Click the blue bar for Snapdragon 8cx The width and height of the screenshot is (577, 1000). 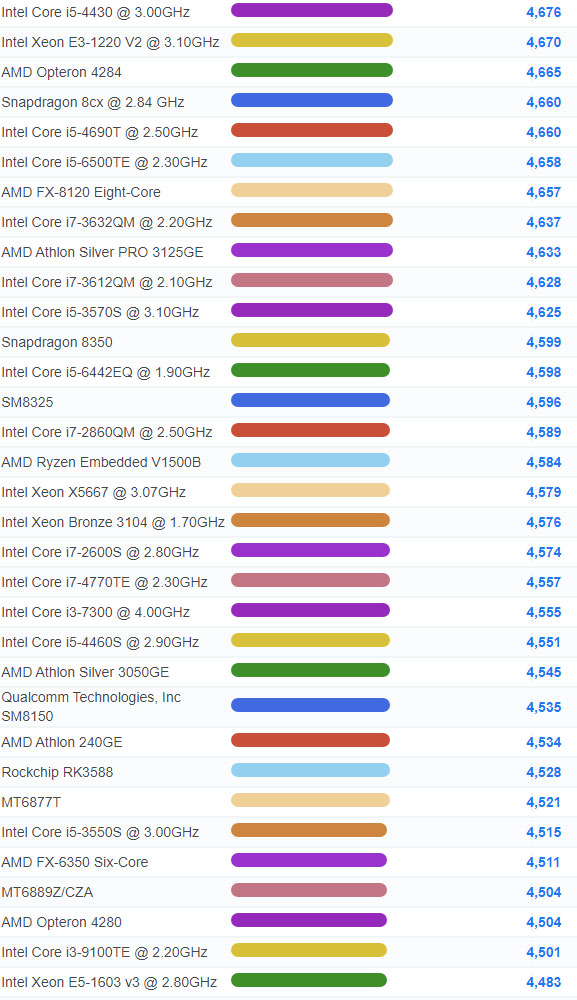(312, 100)
